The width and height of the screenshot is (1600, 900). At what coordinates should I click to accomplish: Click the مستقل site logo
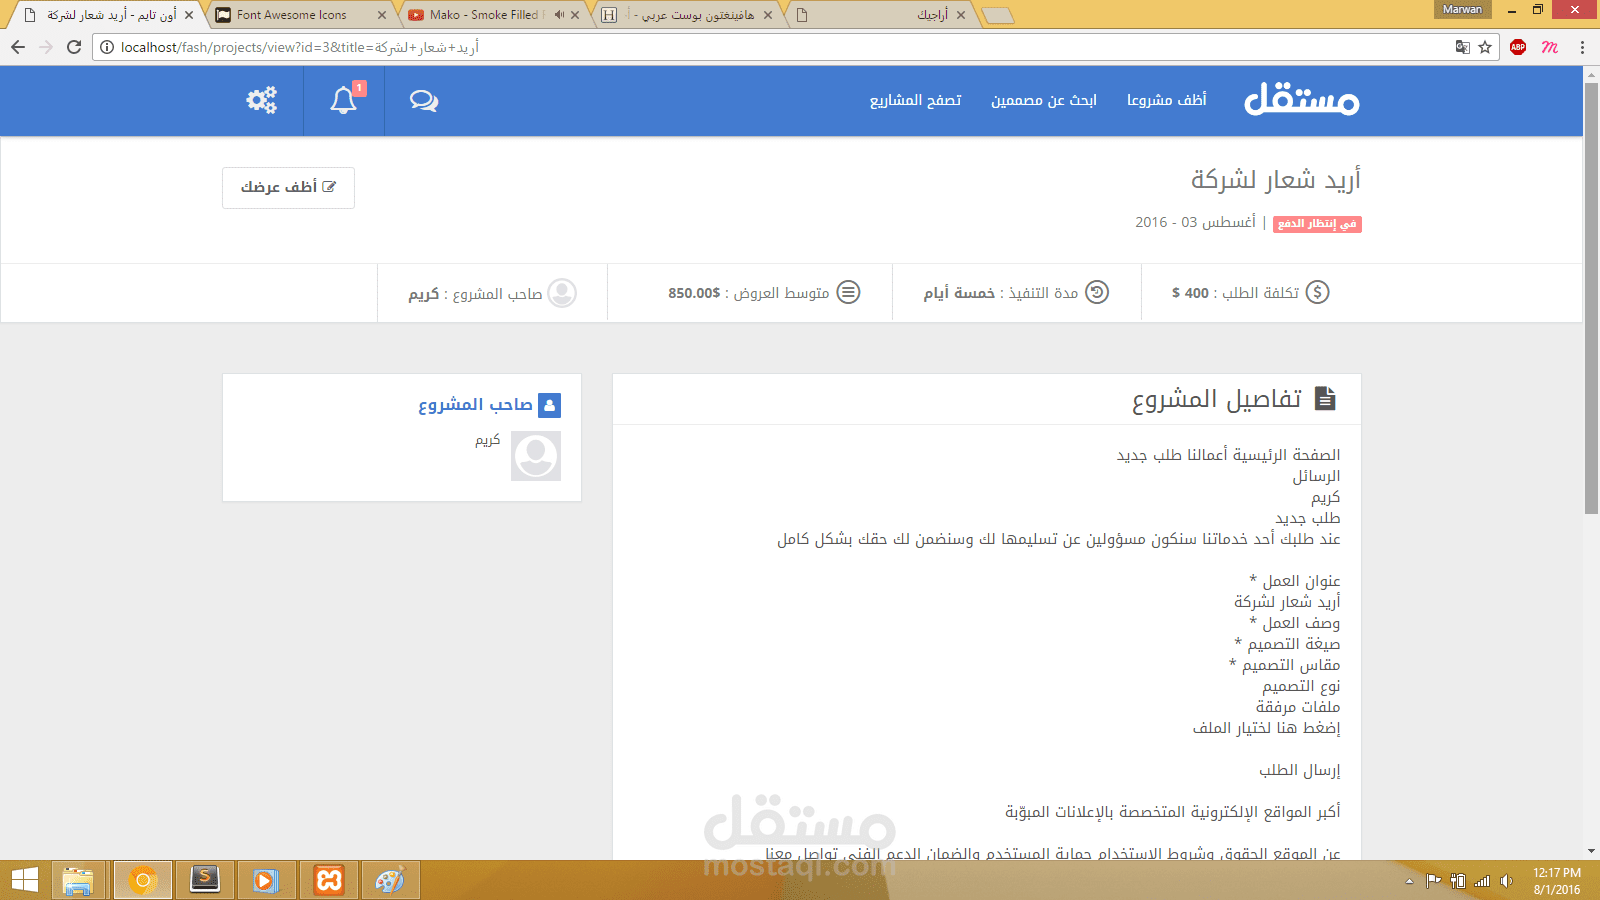(1301, 100)
